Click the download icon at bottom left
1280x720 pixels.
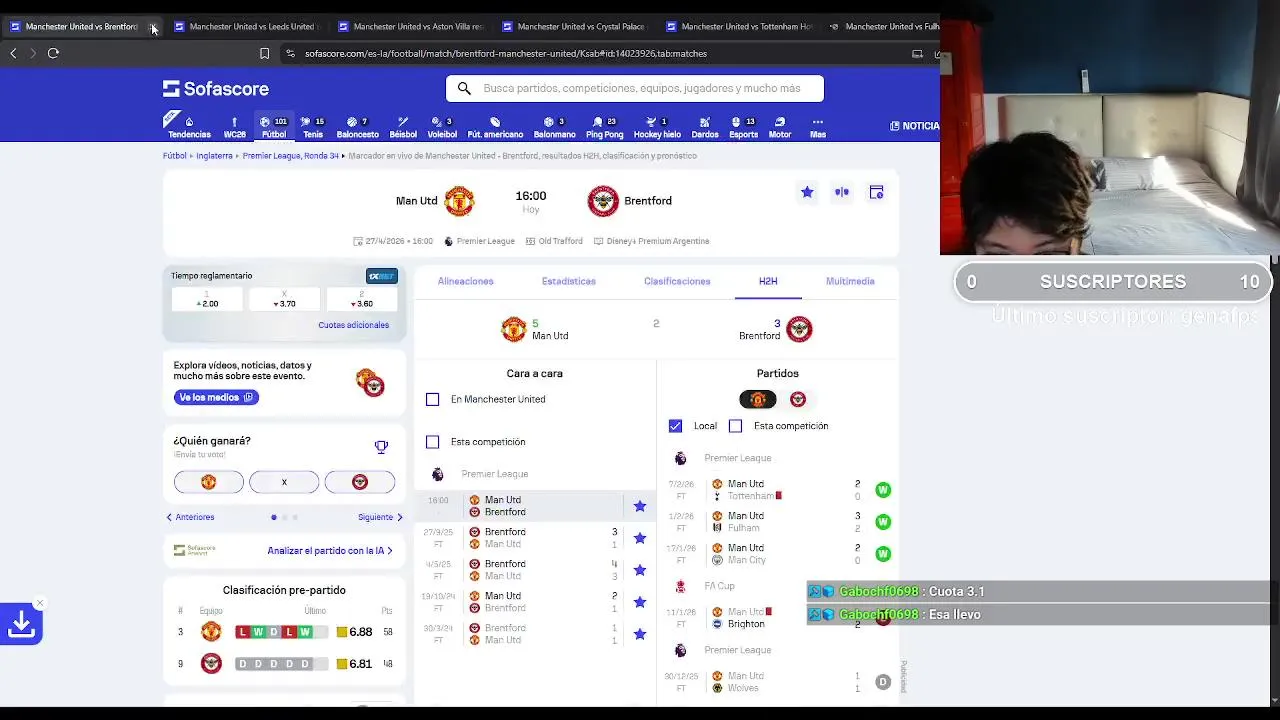pyautogui.click(x=21, y=624)
